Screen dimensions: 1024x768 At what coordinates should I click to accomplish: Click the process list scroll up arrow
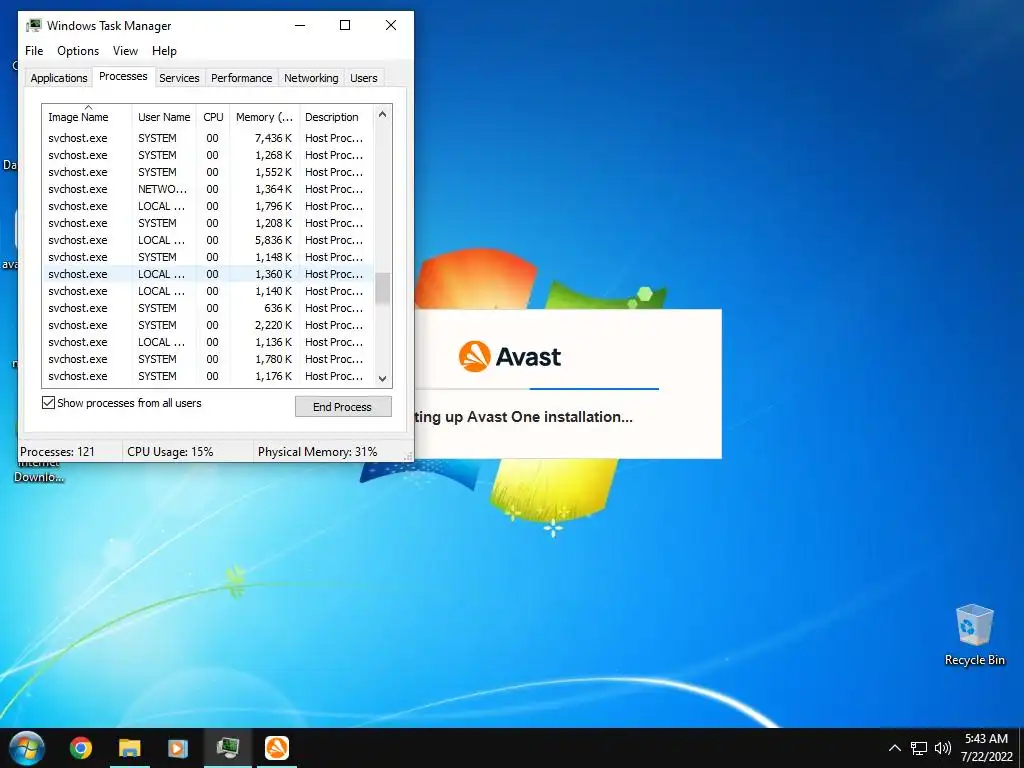(383, 114)
